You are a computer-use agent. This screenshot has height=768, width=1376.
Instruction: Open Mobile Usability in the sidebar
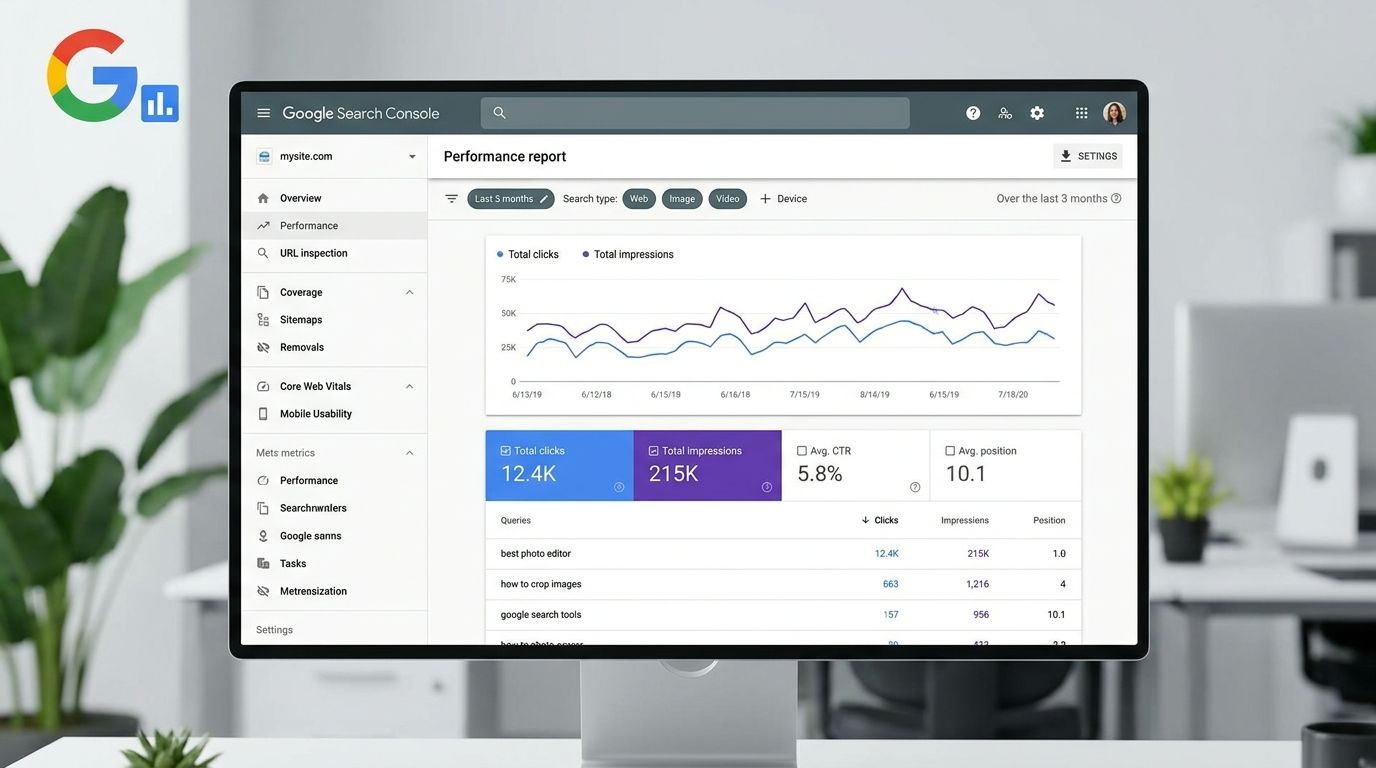tap(334, 414)
